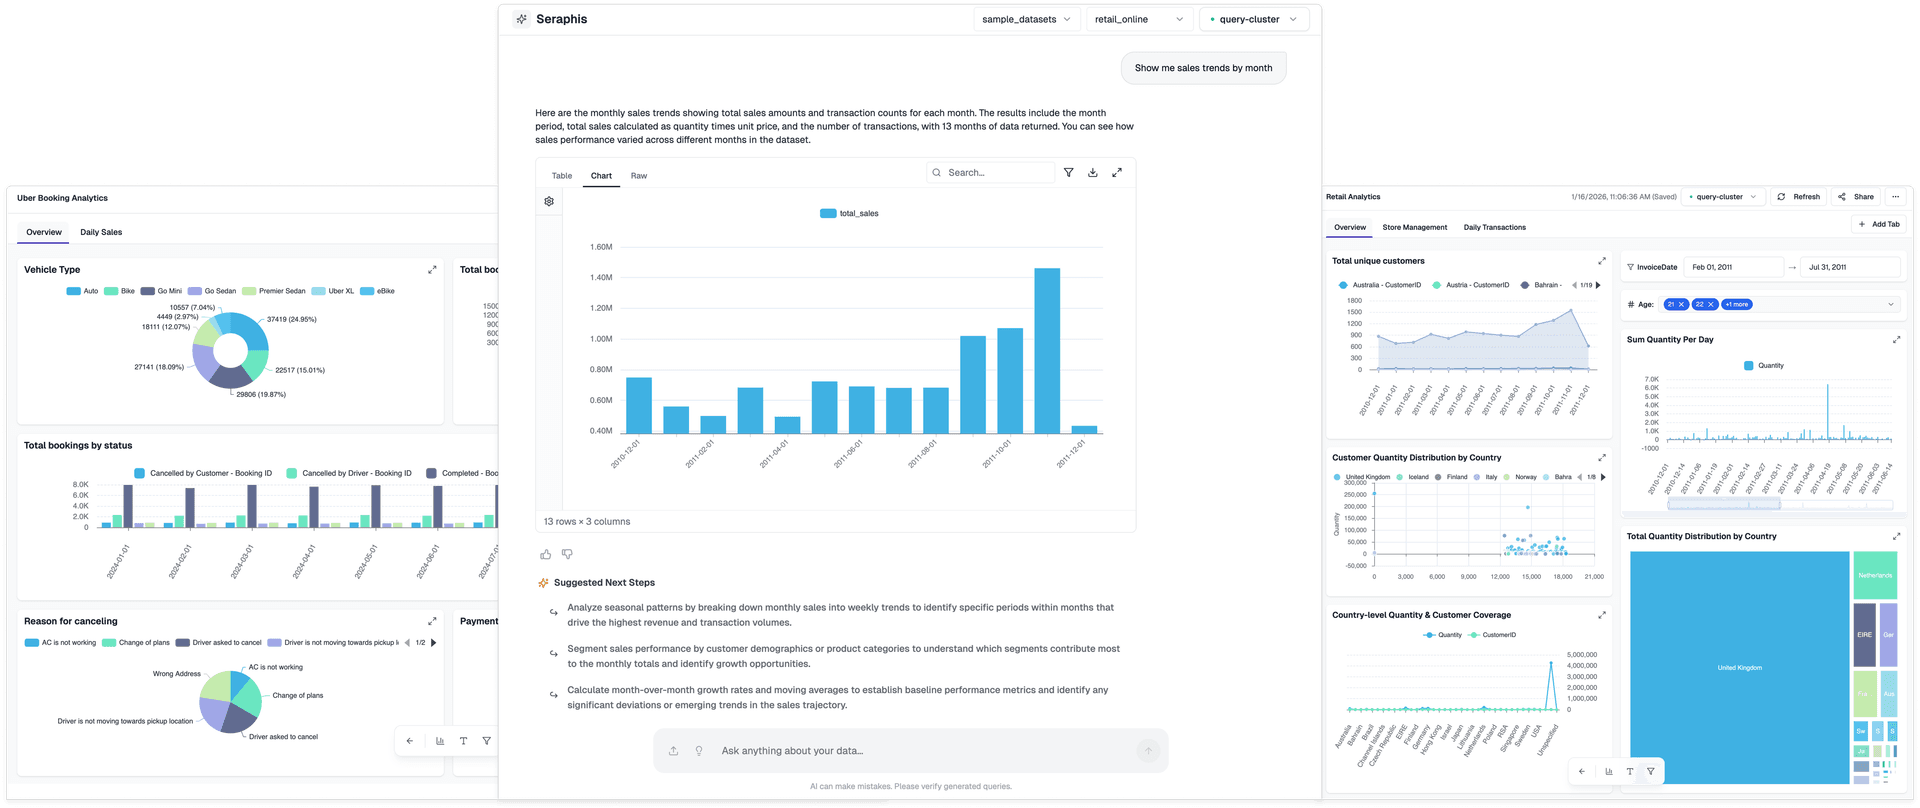Expand the Age filter dropdown chevron

(1890, 305)
